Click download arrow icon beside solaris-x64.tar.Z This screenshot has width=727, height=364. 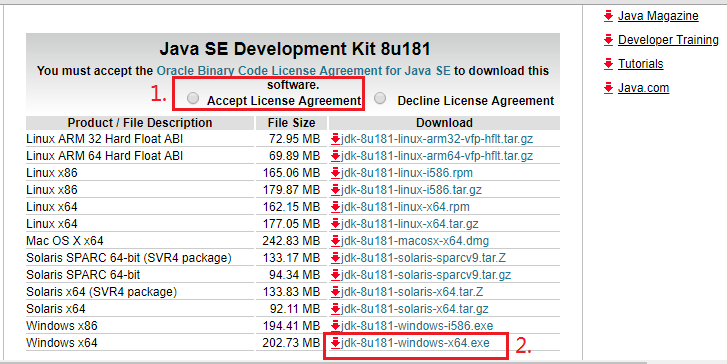click(x=335, y=292)
